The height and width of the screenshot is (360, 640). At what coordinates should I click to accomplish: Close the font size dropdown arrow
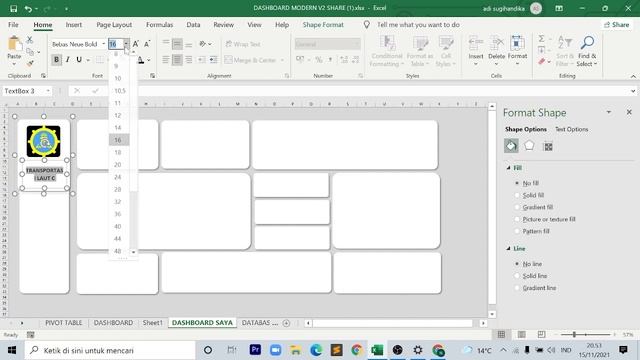point(126,44)
